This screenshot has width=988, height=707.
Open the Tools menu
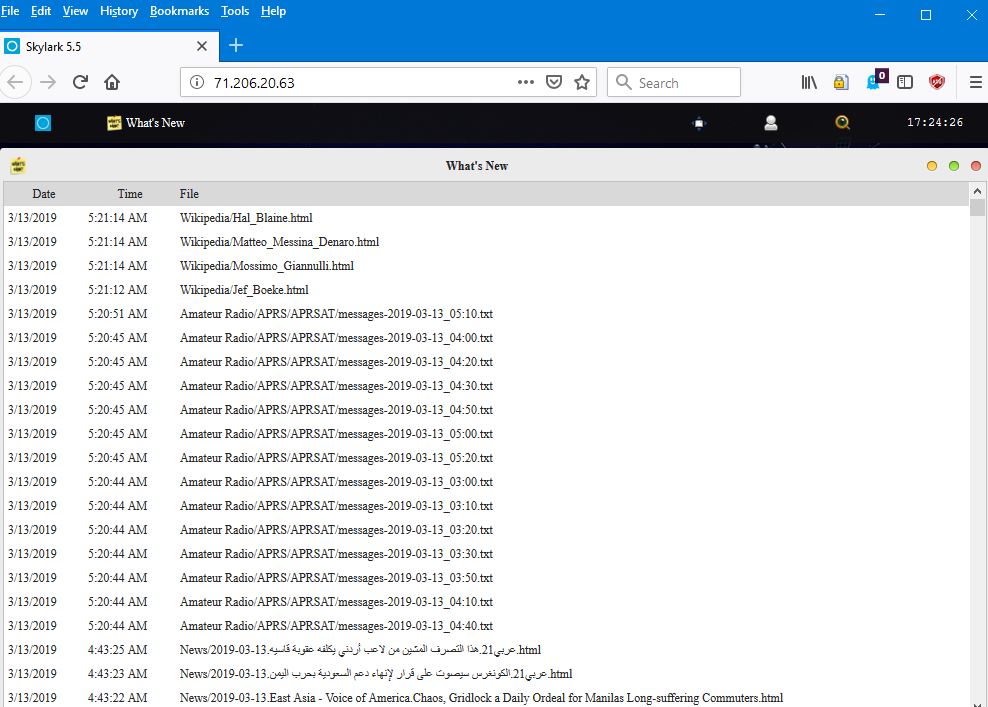(x=235, y=11)
